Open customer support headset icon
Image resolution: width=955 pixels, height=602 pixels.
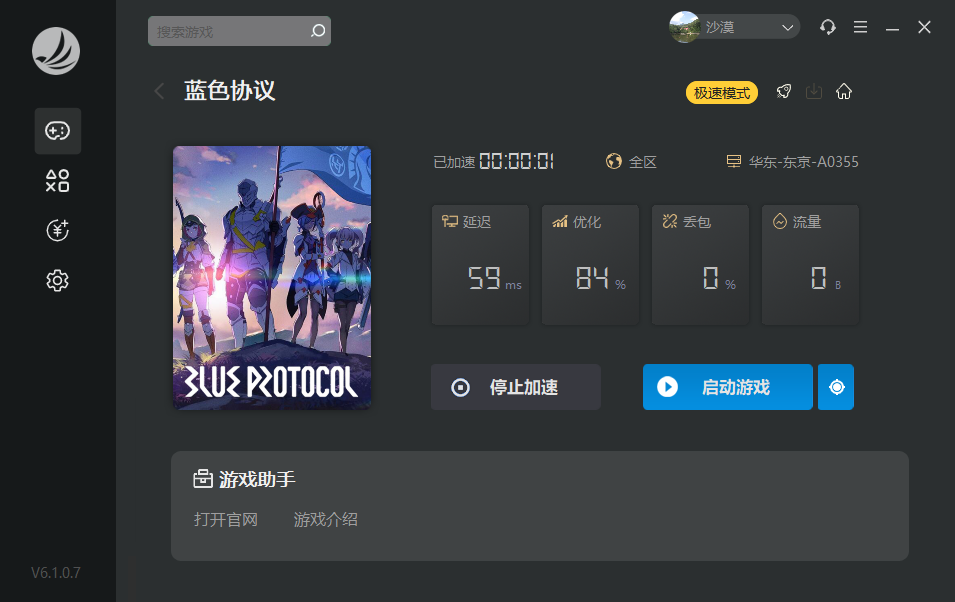(x=828, y=27)
